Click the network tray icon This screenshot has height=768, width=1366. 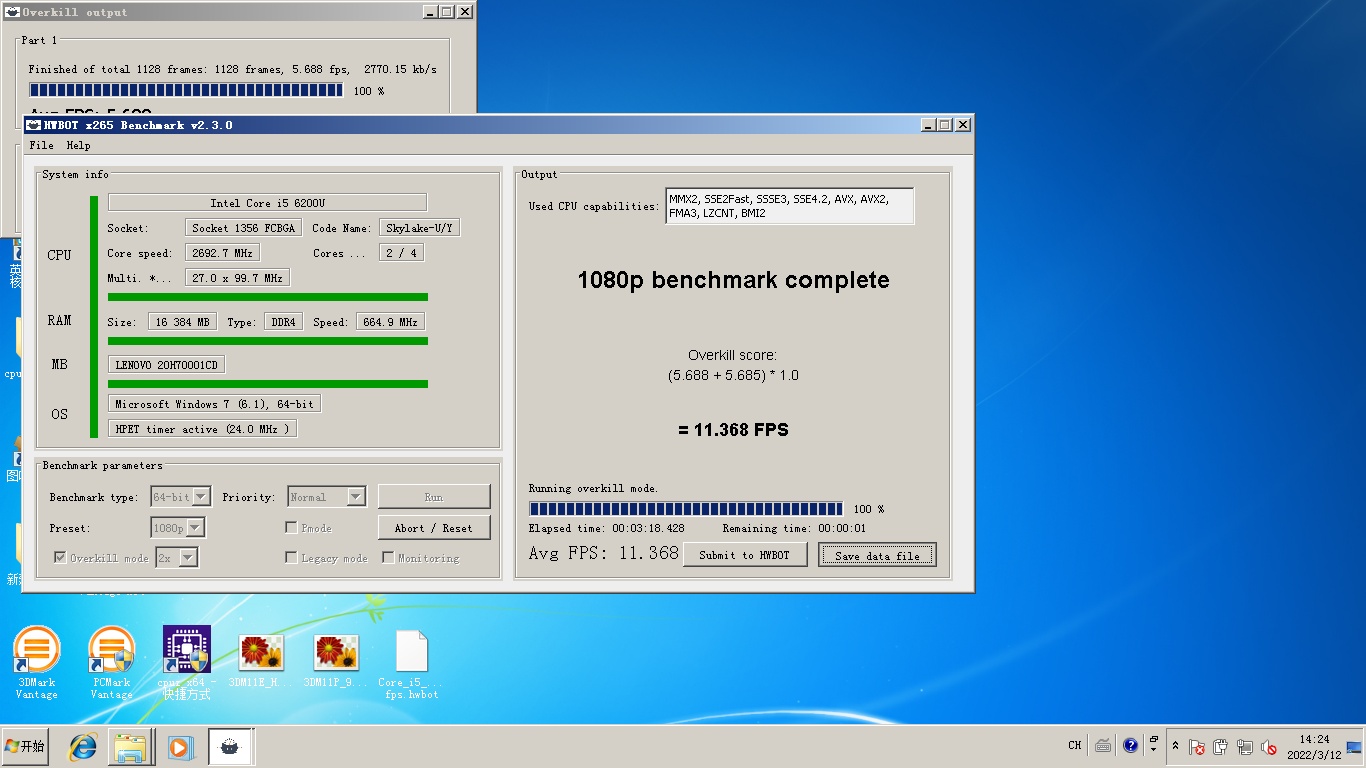(1245, 747)
